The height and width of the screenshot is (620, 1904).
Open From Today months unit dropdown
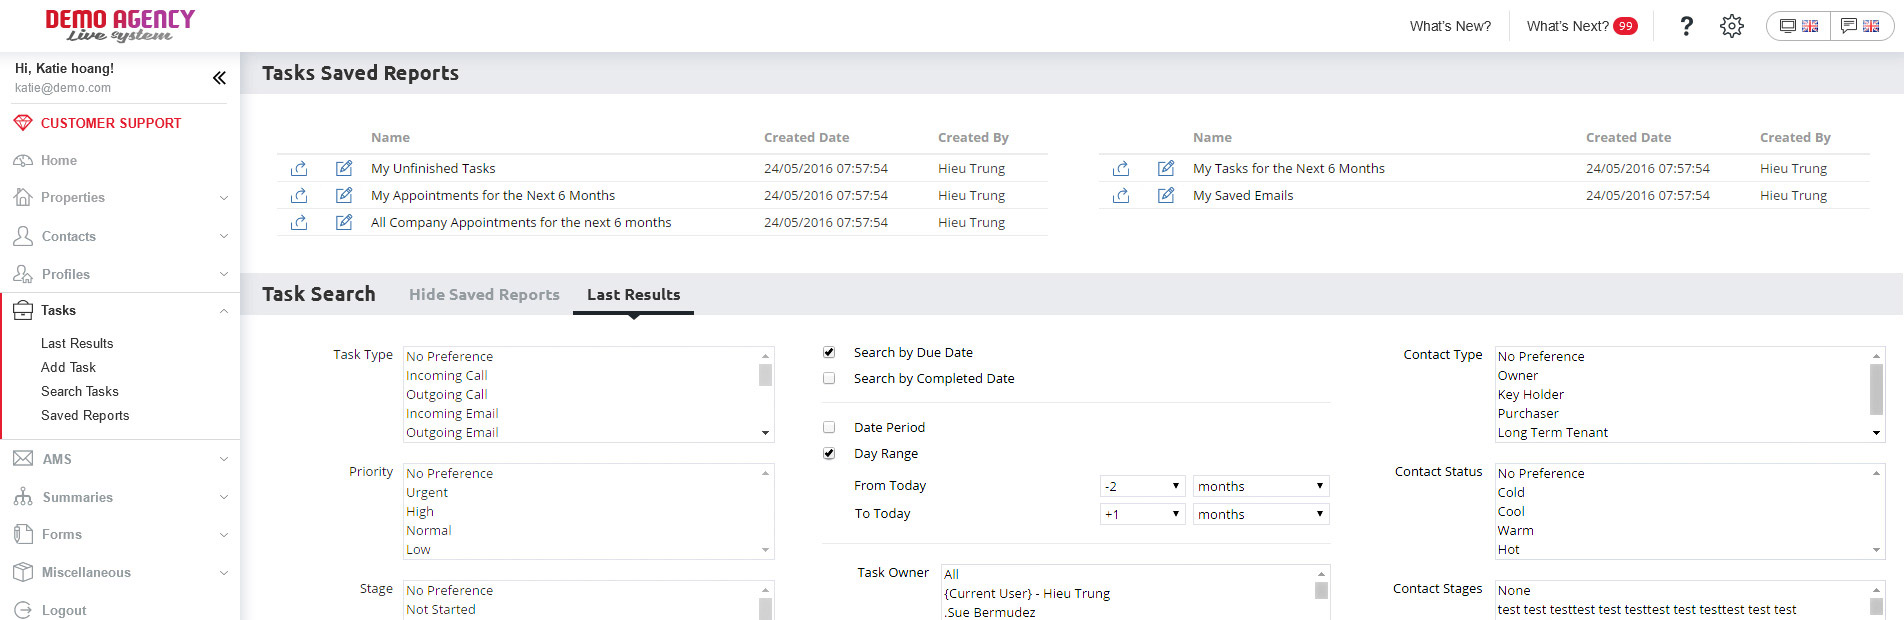coord(1261,486)
